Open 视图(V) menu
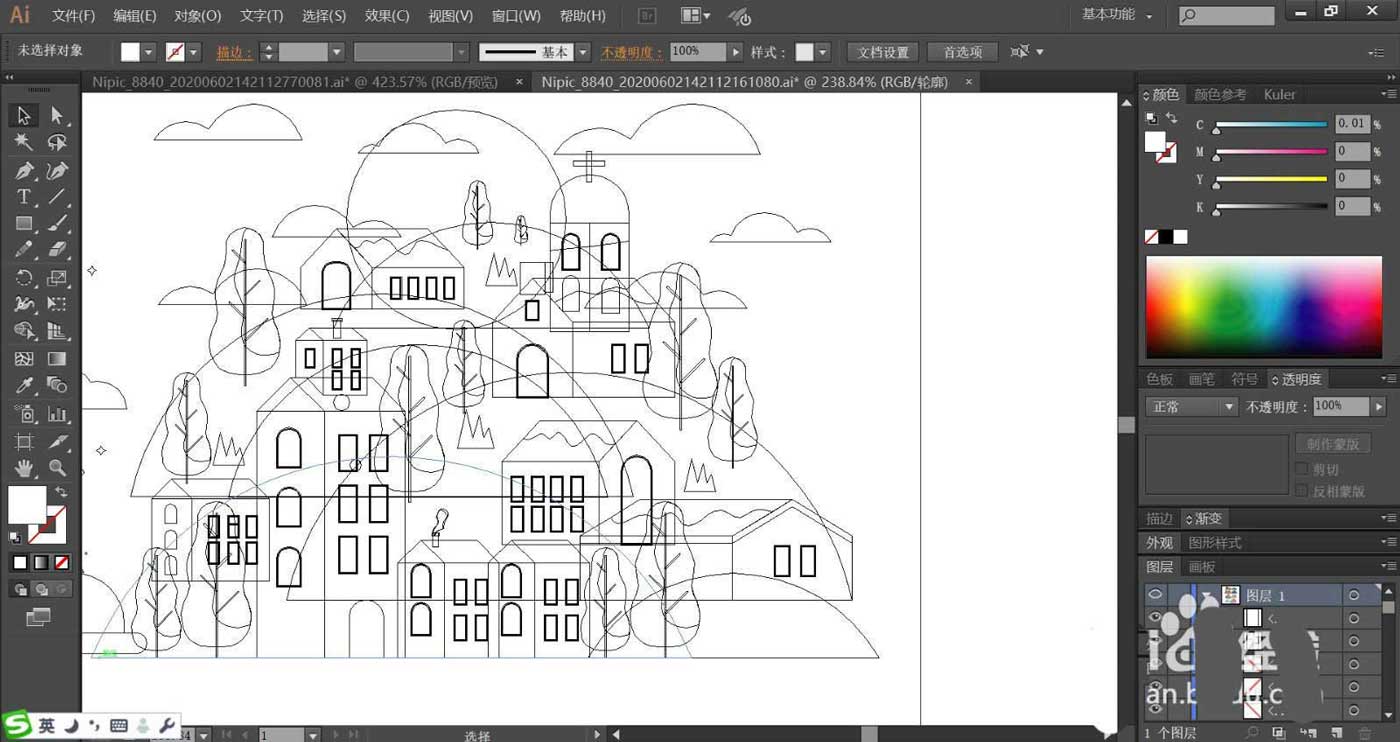This screenshot has width=1400, height=742. [450, 16]
